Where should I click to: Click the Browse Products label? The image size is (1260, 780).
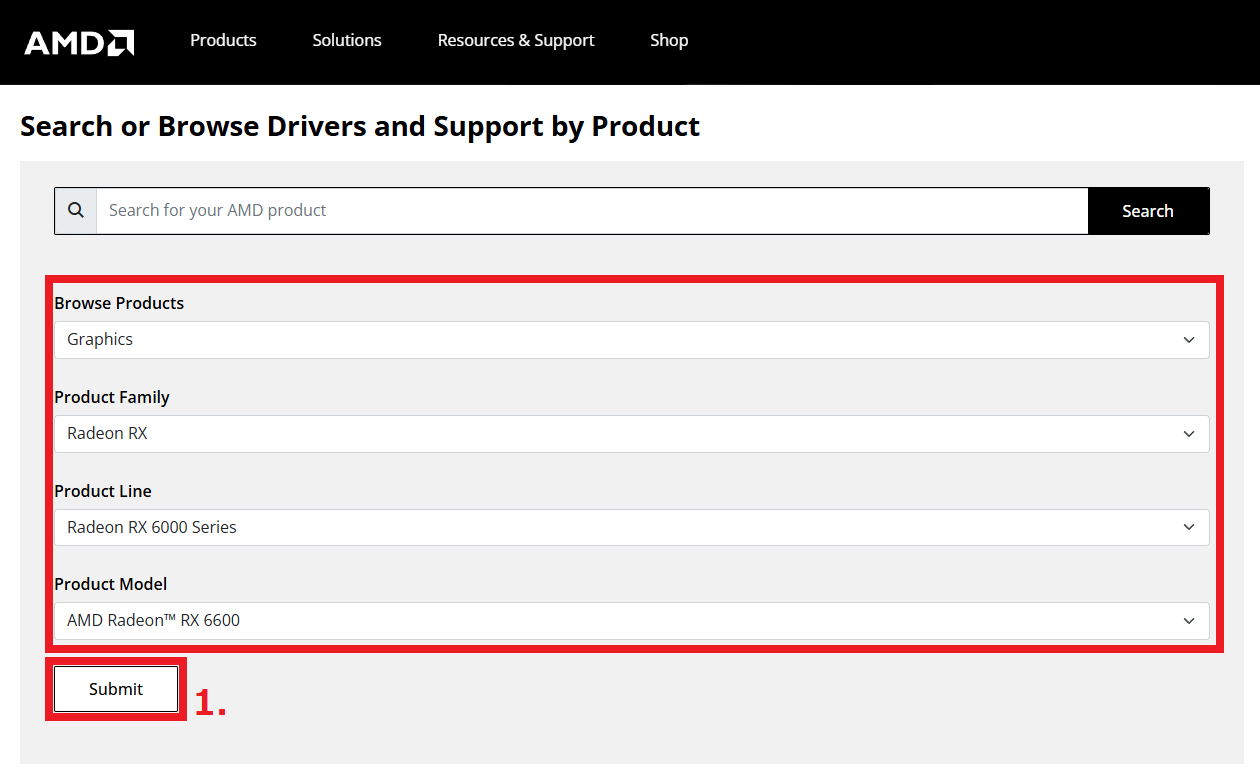[119, 303]
